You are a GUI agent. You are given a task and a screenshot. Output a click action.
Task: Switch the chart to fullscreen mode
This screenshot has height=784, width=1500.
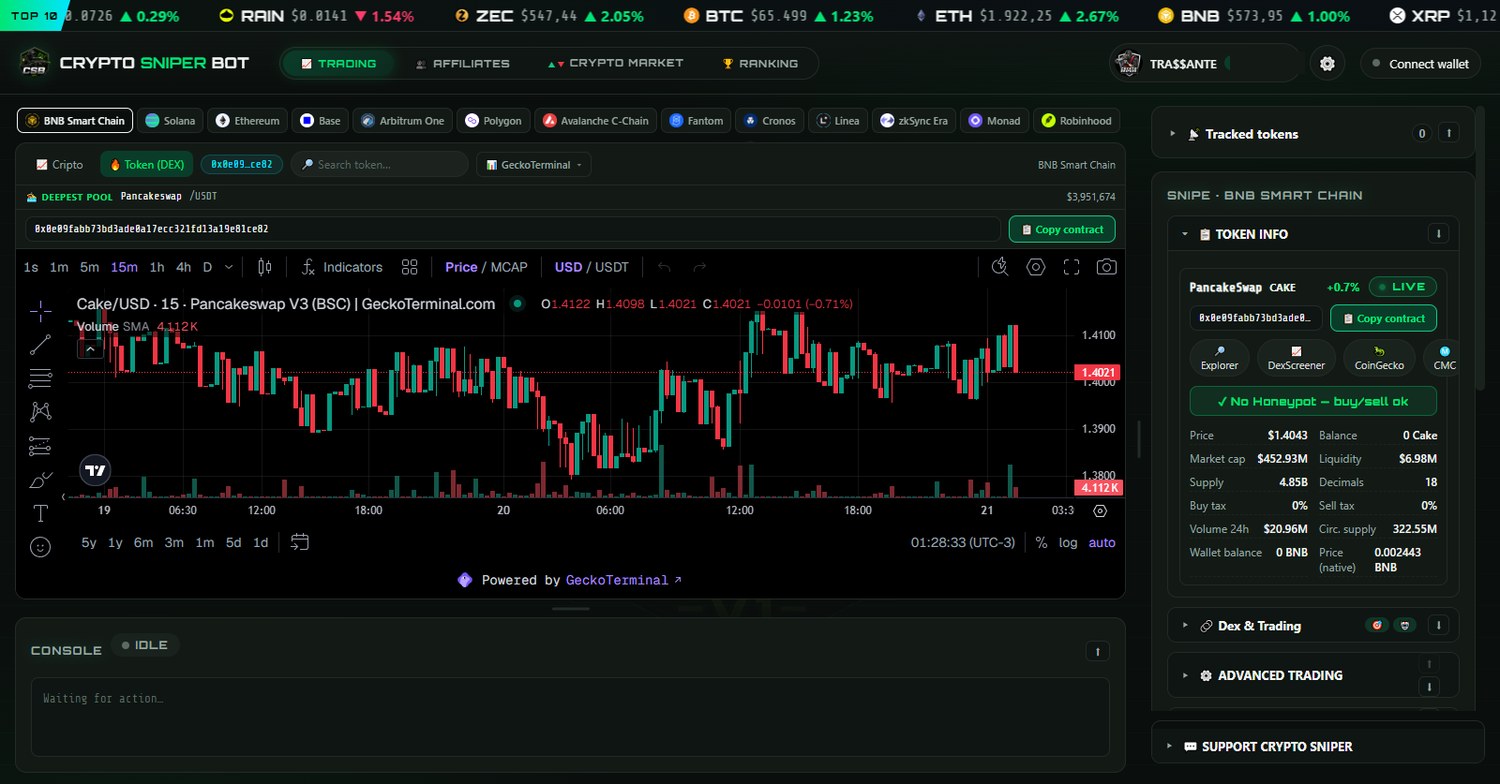pos(1071,267)
